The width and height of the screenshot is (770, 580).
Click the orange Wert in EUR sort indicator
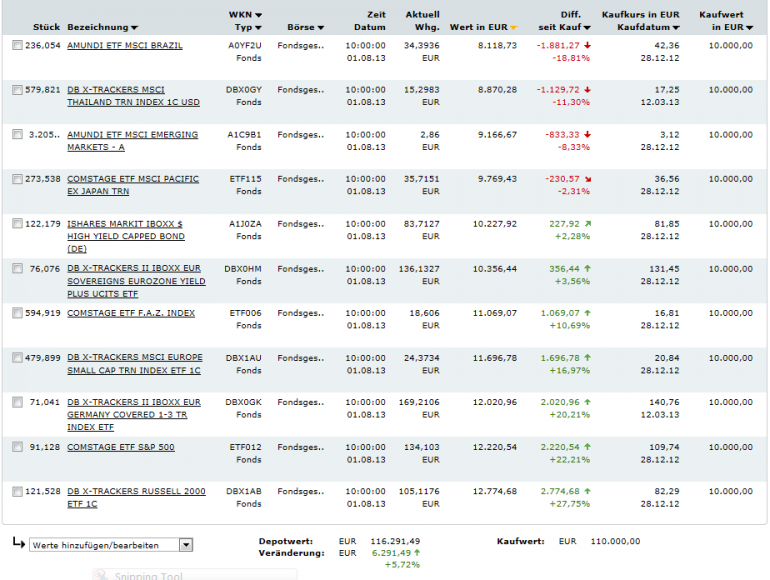[x=514, y=28]
